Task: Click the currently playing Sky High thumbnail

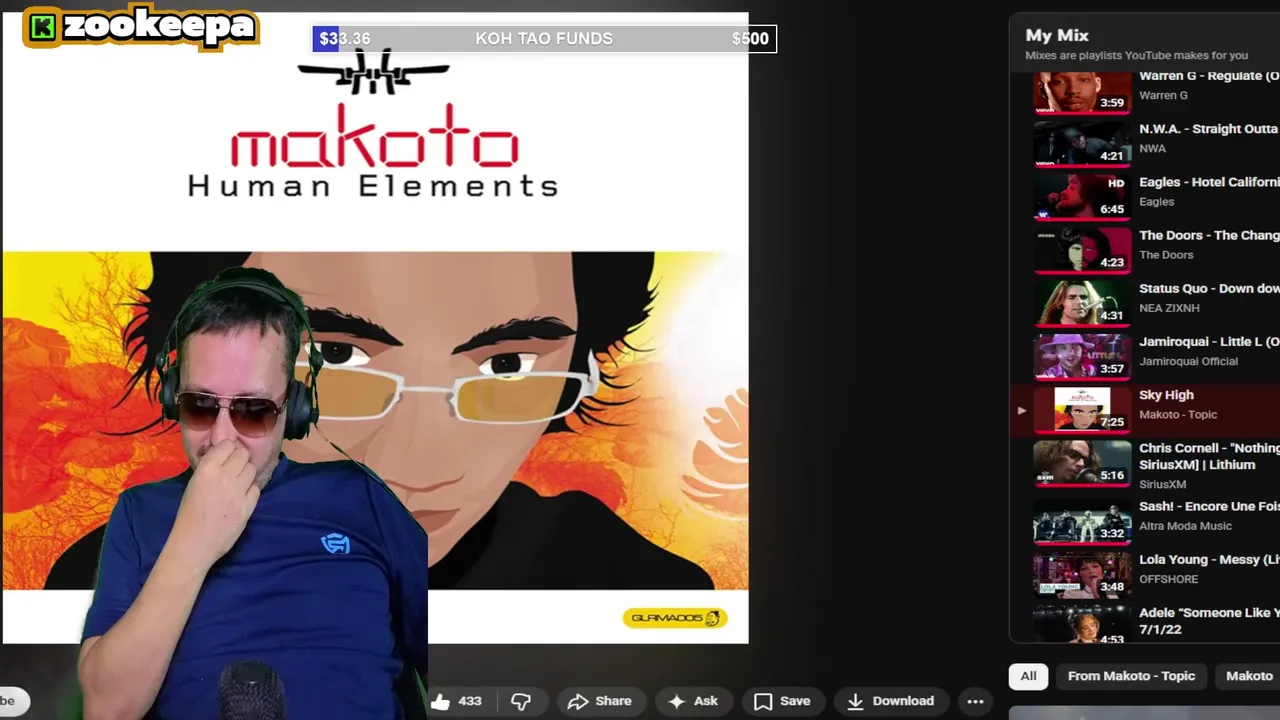Action: (1082, 409)
